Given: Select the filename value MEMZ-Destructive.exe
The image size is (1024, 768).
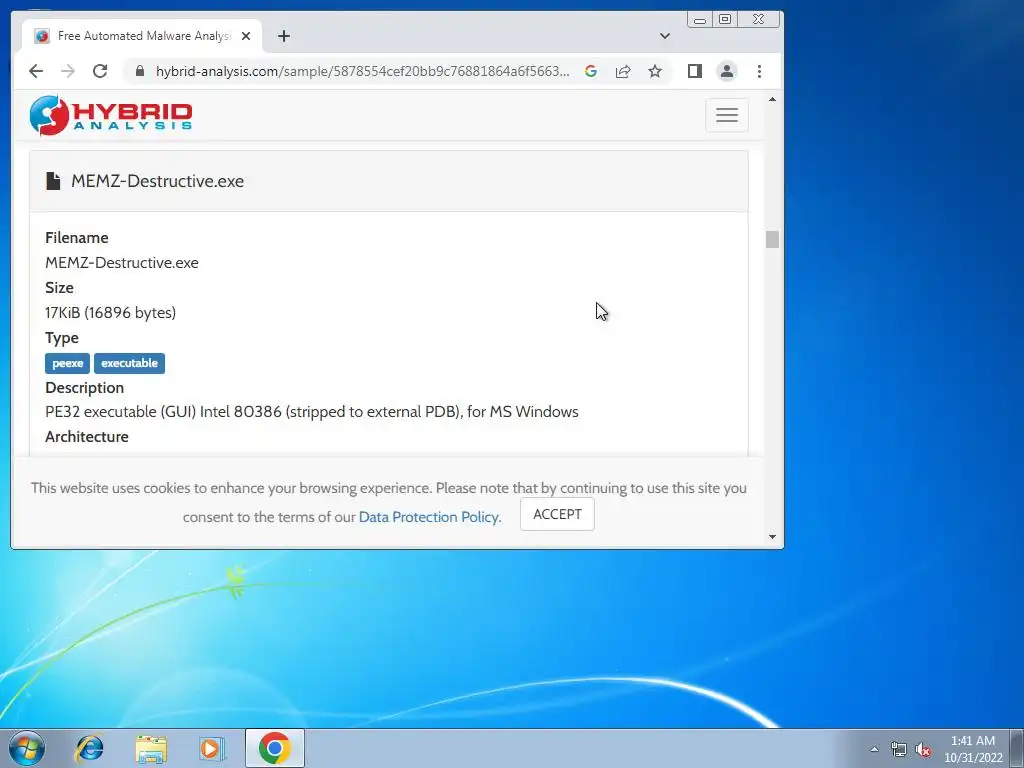Looking at the screenshot, I should point(121,263).
